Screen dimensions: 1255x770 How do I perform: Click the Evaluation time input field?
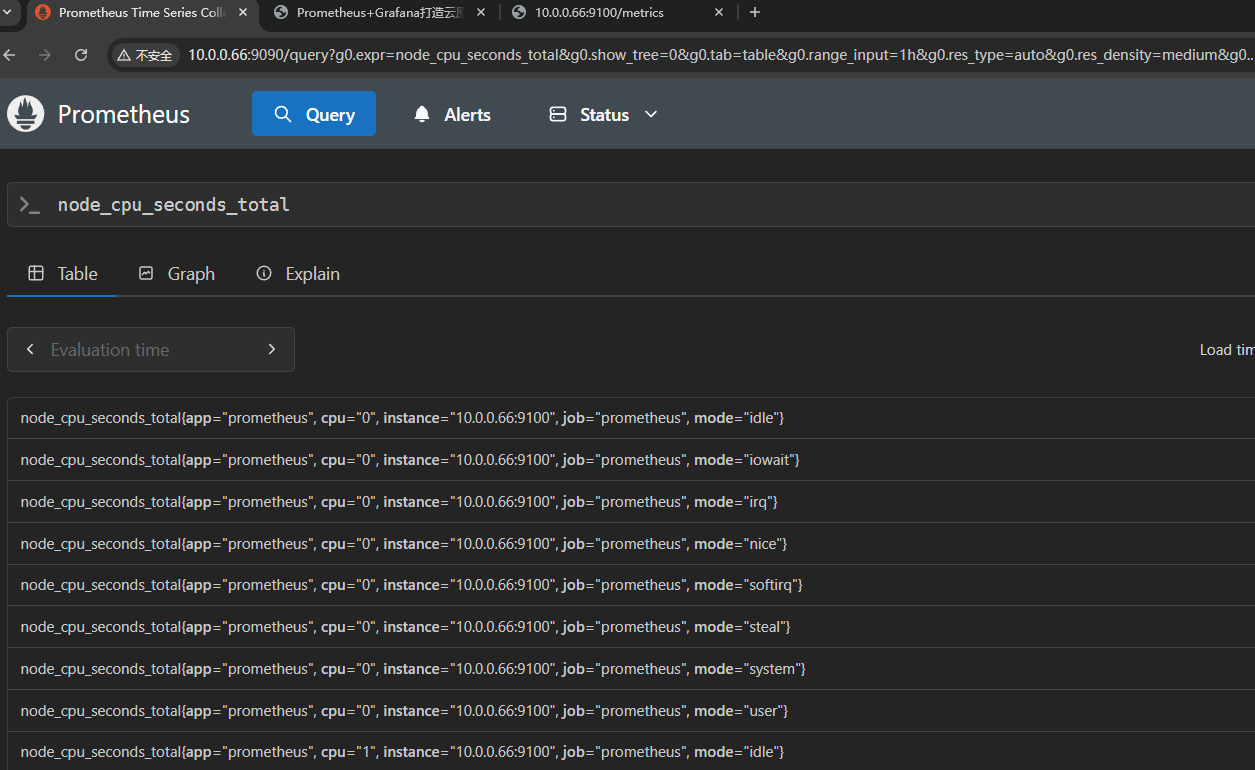coord(150,349)
